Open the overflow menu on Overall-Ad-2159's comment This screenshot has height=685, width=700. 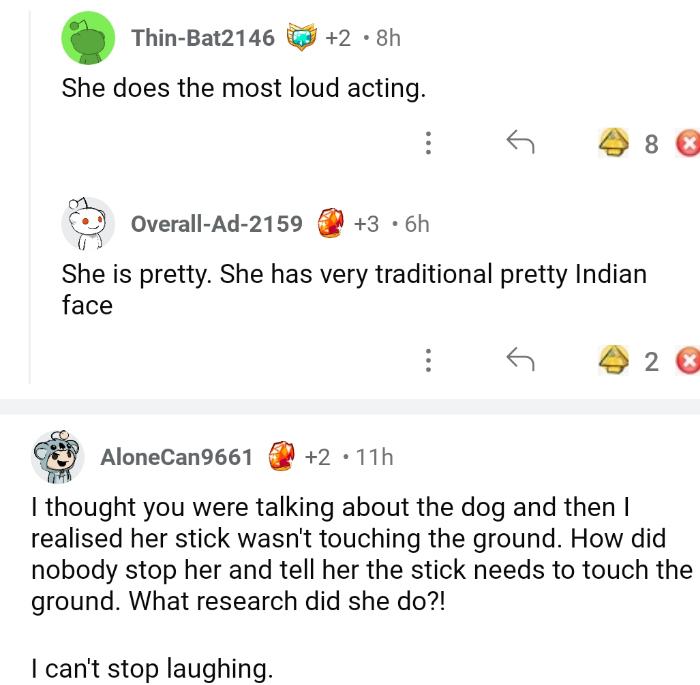tap(428, 359)
